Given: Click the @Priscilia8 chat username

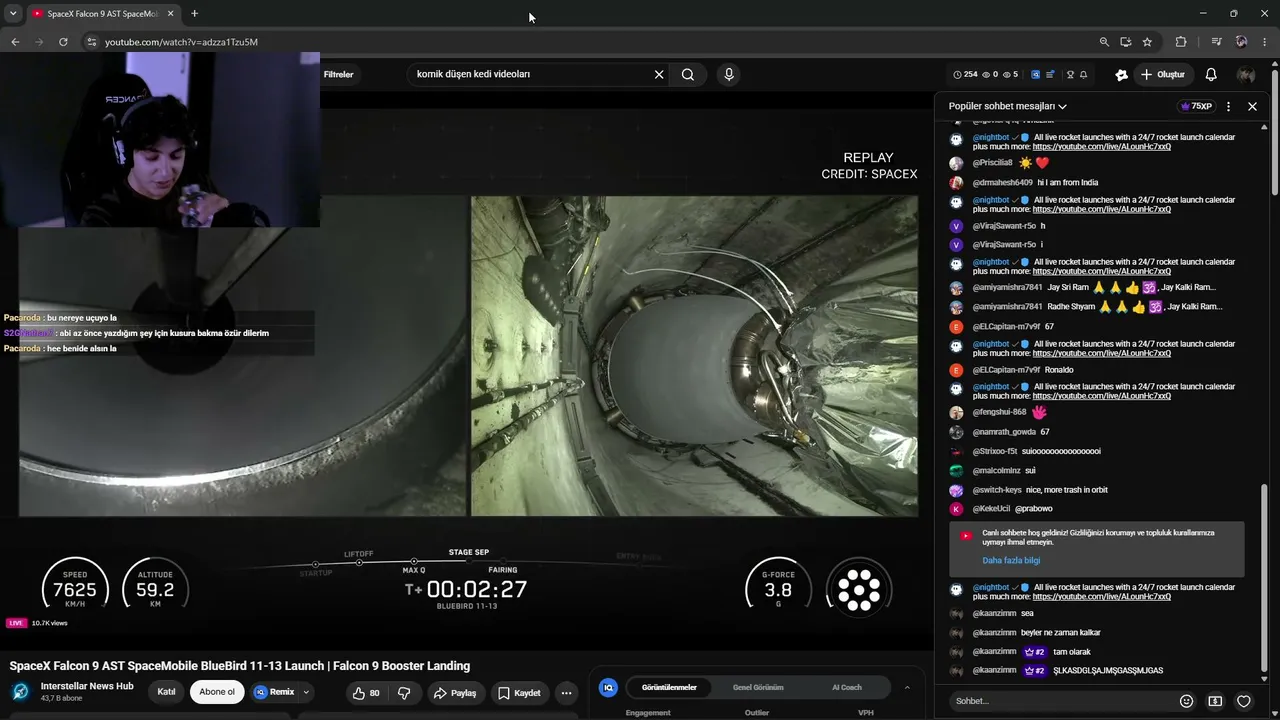Looking at the screenshot, I should 992,163.
